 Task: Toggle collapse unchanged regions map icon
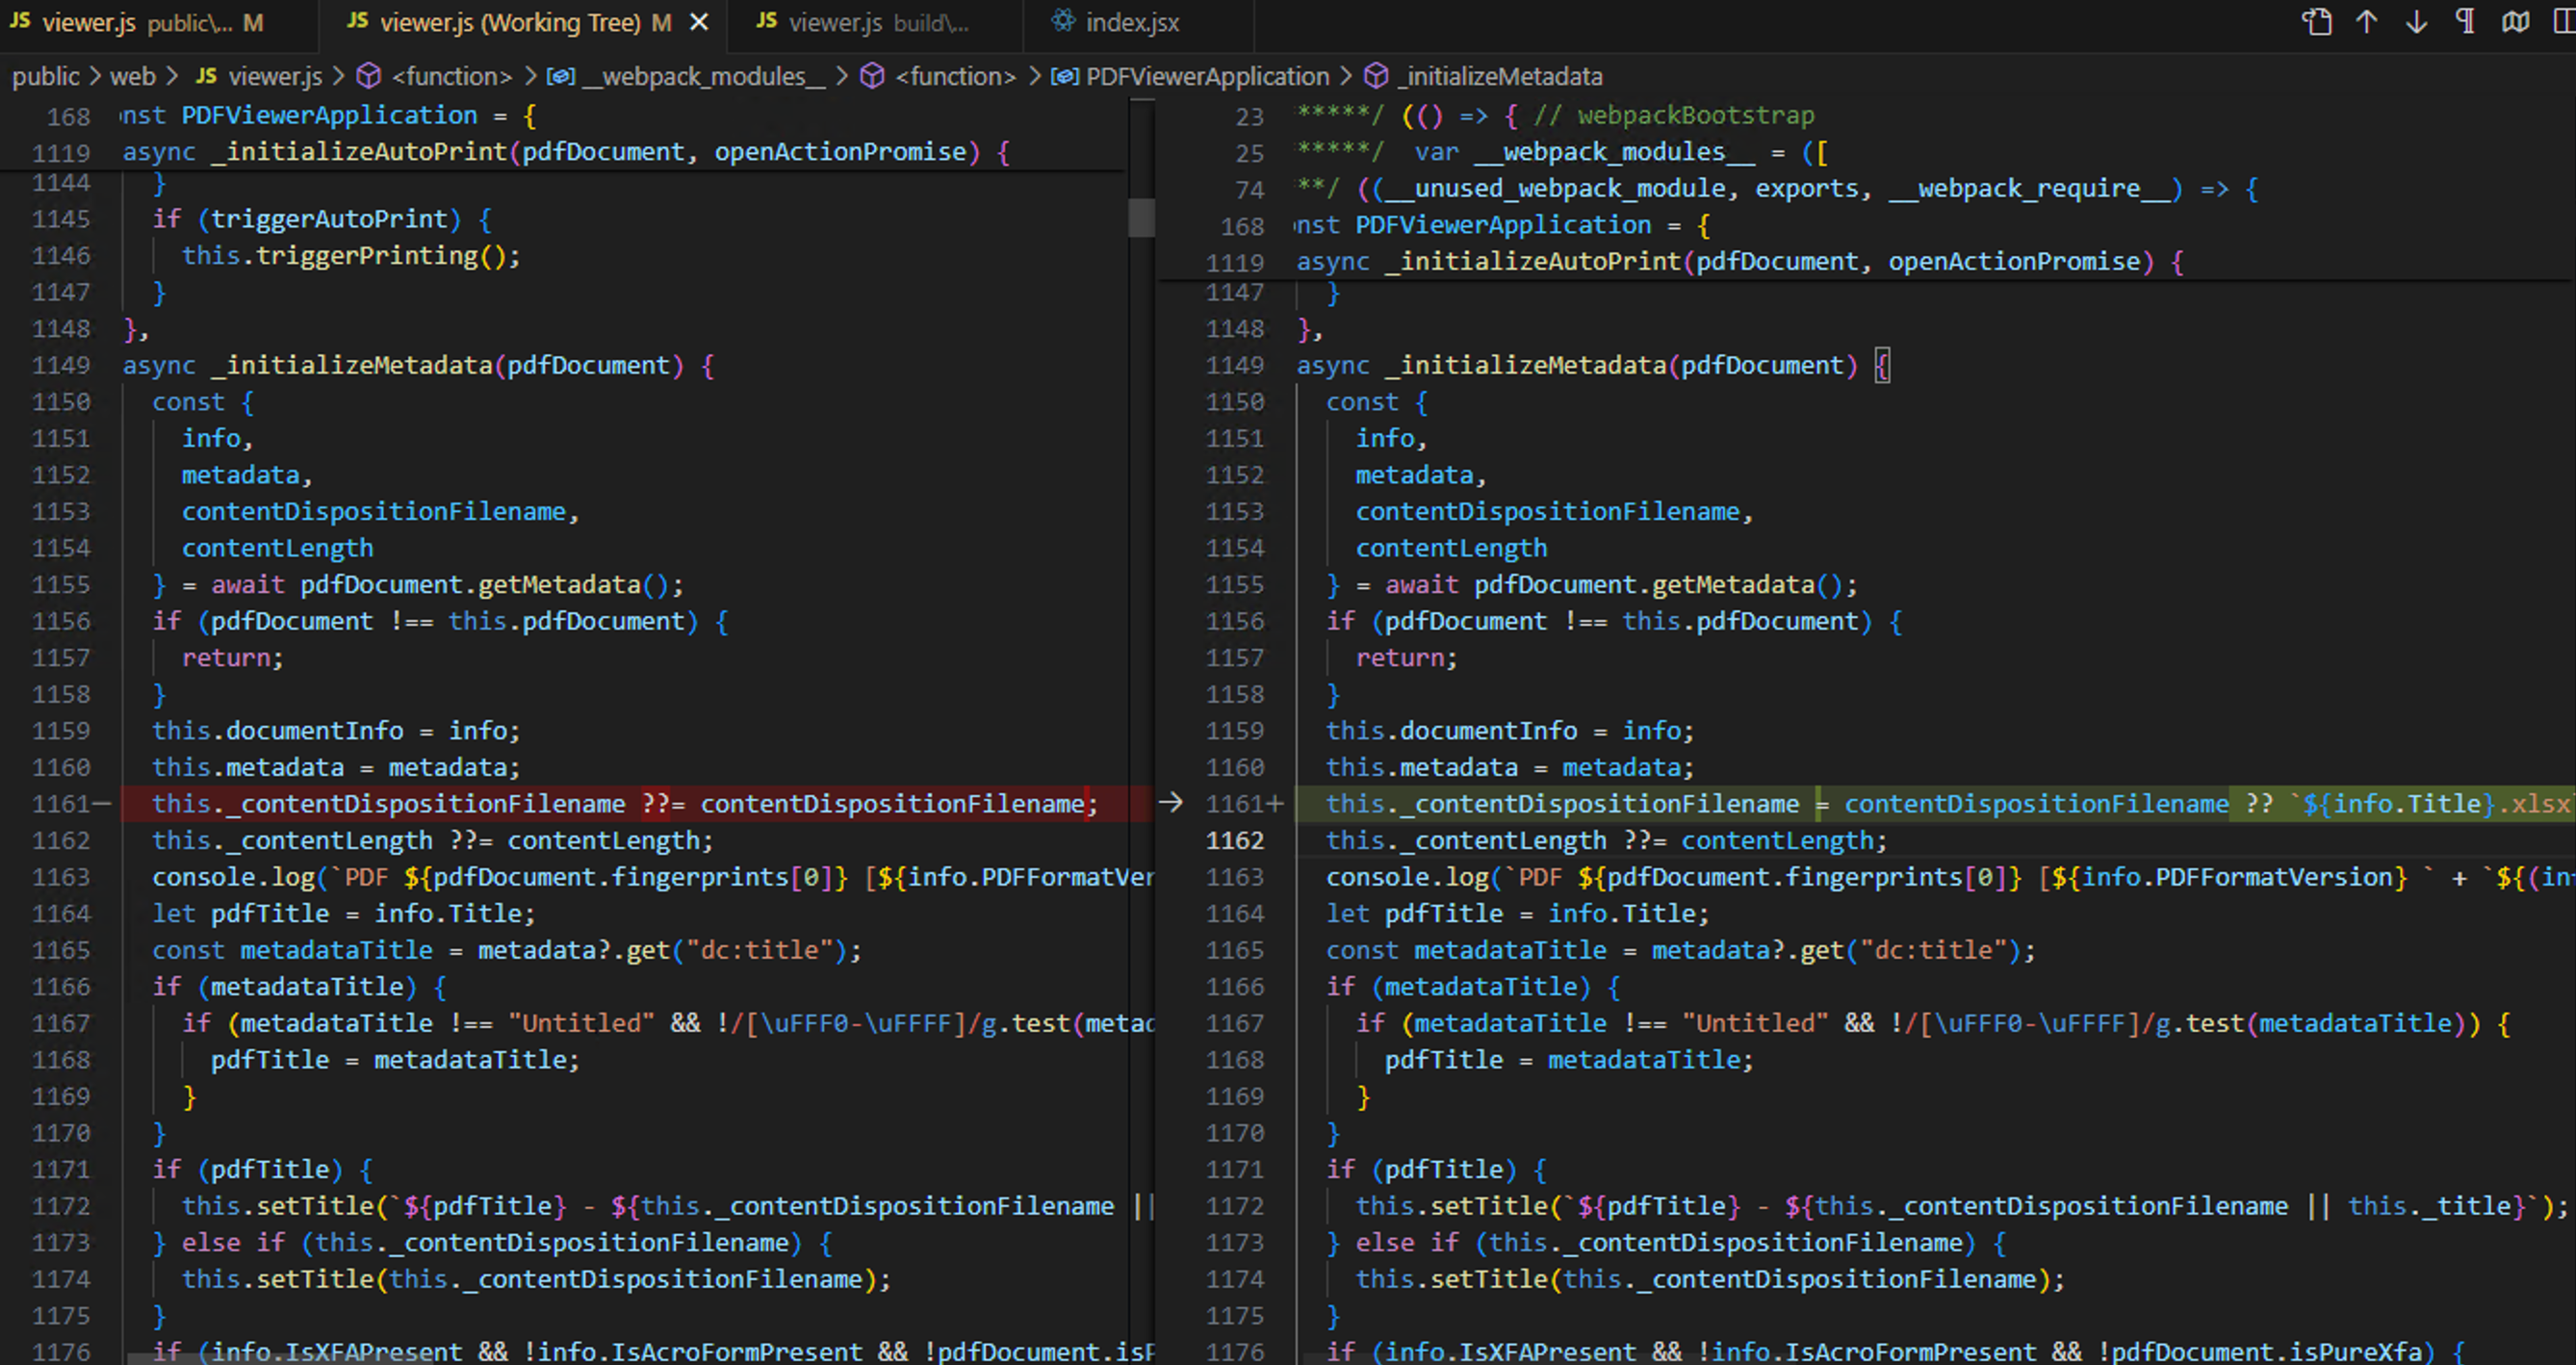pyautogui.click(x=2515, y=22)
